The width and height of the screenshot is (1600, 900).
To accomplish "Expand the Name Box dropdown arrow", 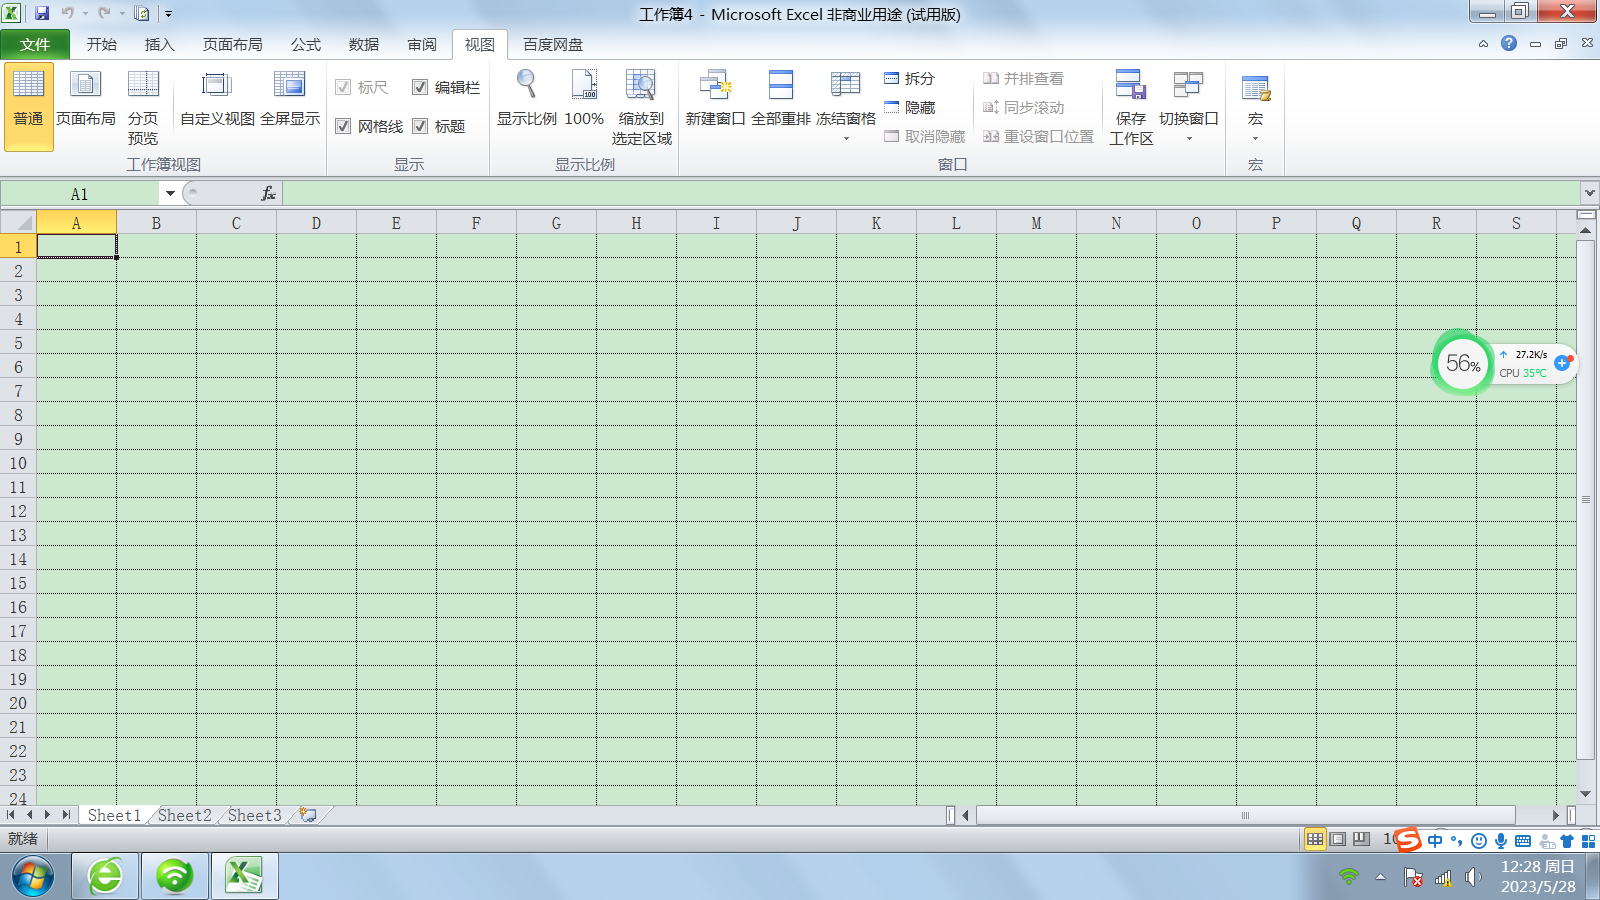I will click(x=170, y=193).
